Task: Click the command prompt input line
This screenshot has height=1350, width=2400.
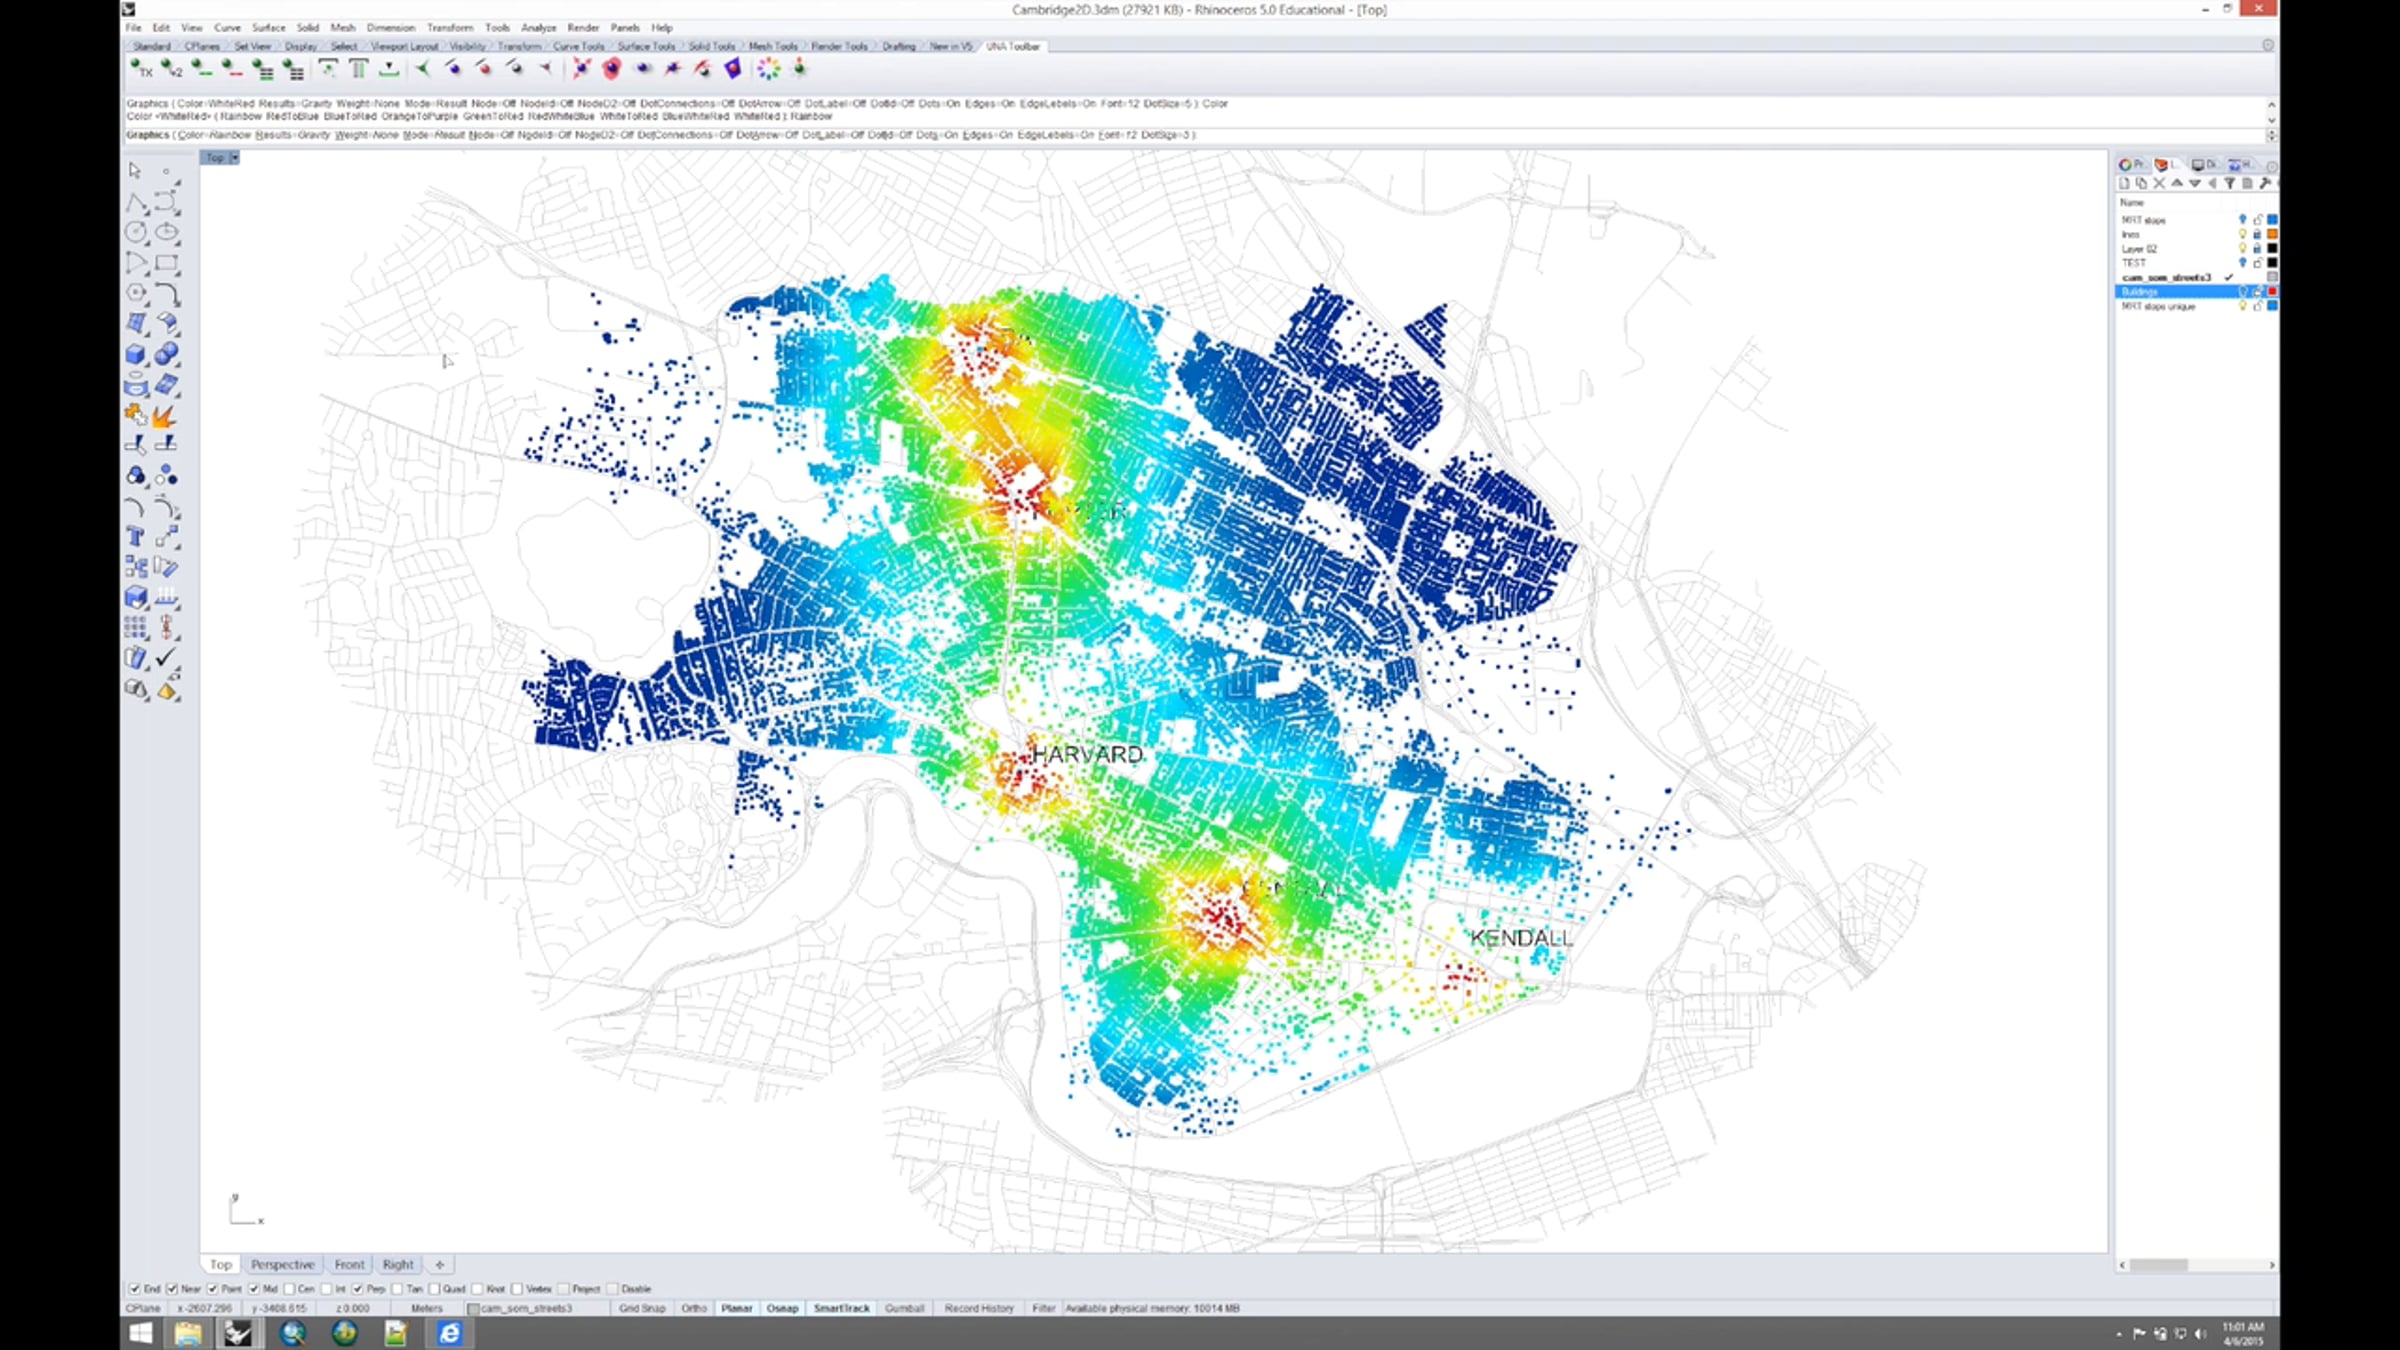Action: pyautogui.click(x=1195, y=135)
